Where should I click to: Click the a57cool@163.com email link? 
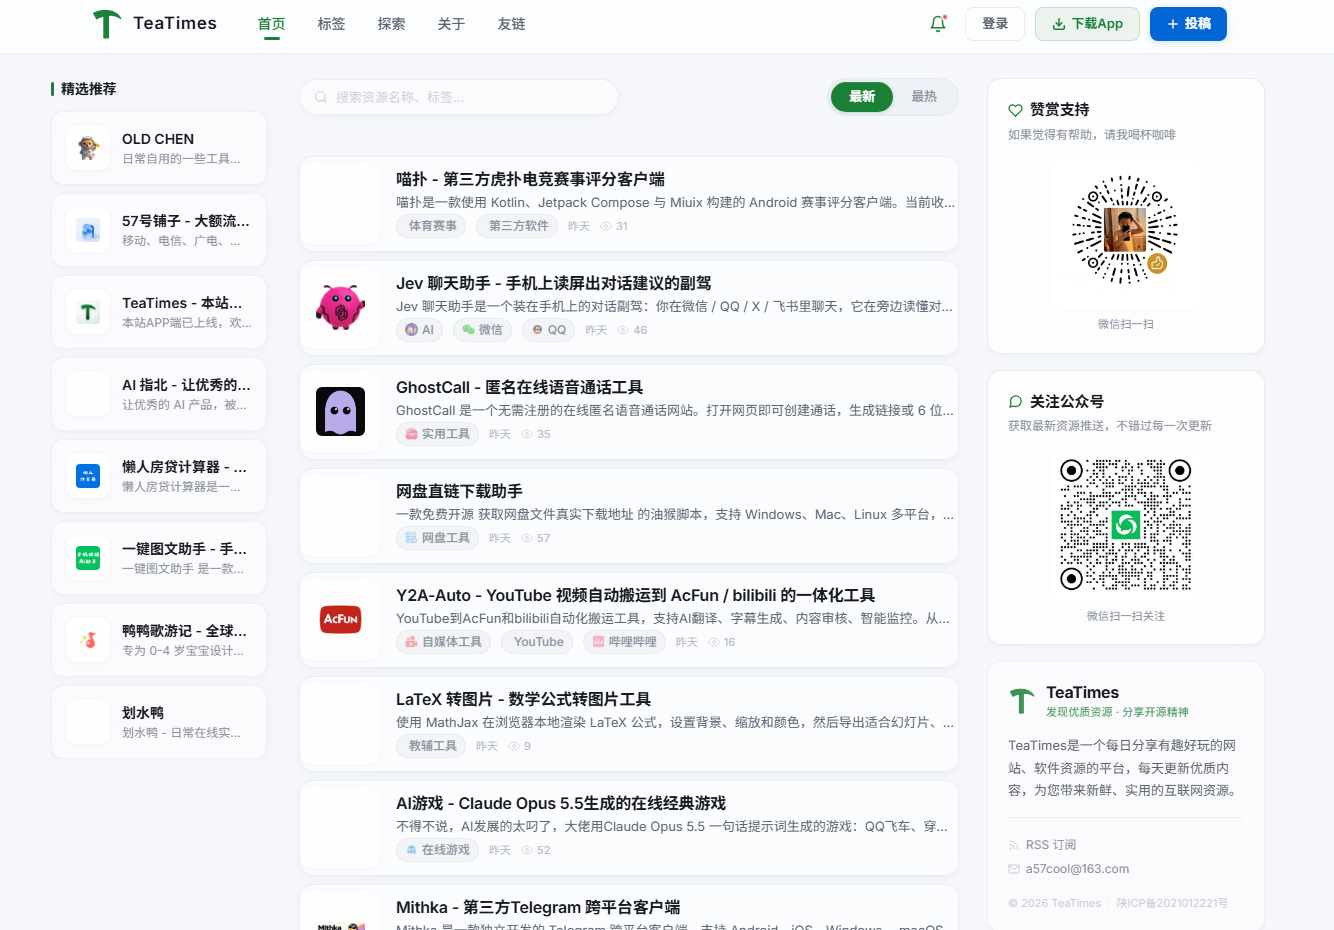(1077, 869)
